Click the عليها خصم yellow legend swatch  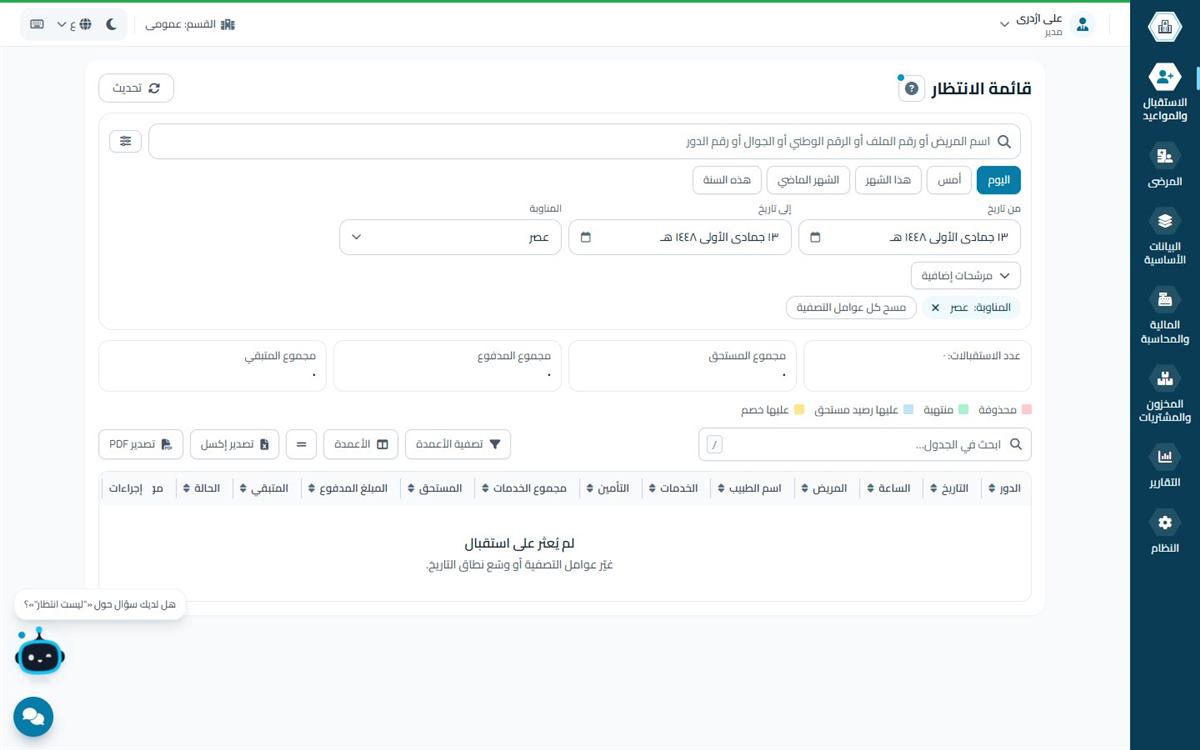(x=799, y=410)
